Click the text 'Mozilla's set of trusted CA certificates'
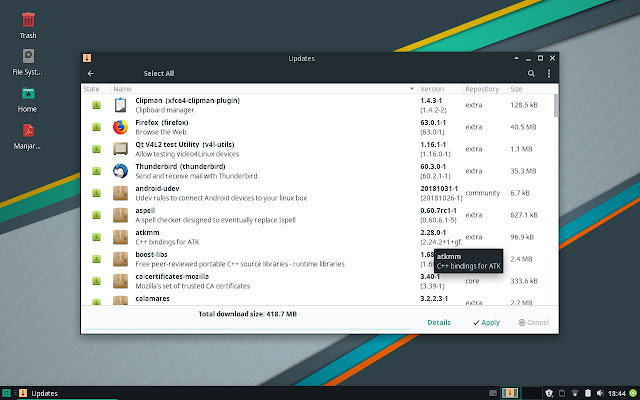The image size is (640, 400). [x=193, y=286]
